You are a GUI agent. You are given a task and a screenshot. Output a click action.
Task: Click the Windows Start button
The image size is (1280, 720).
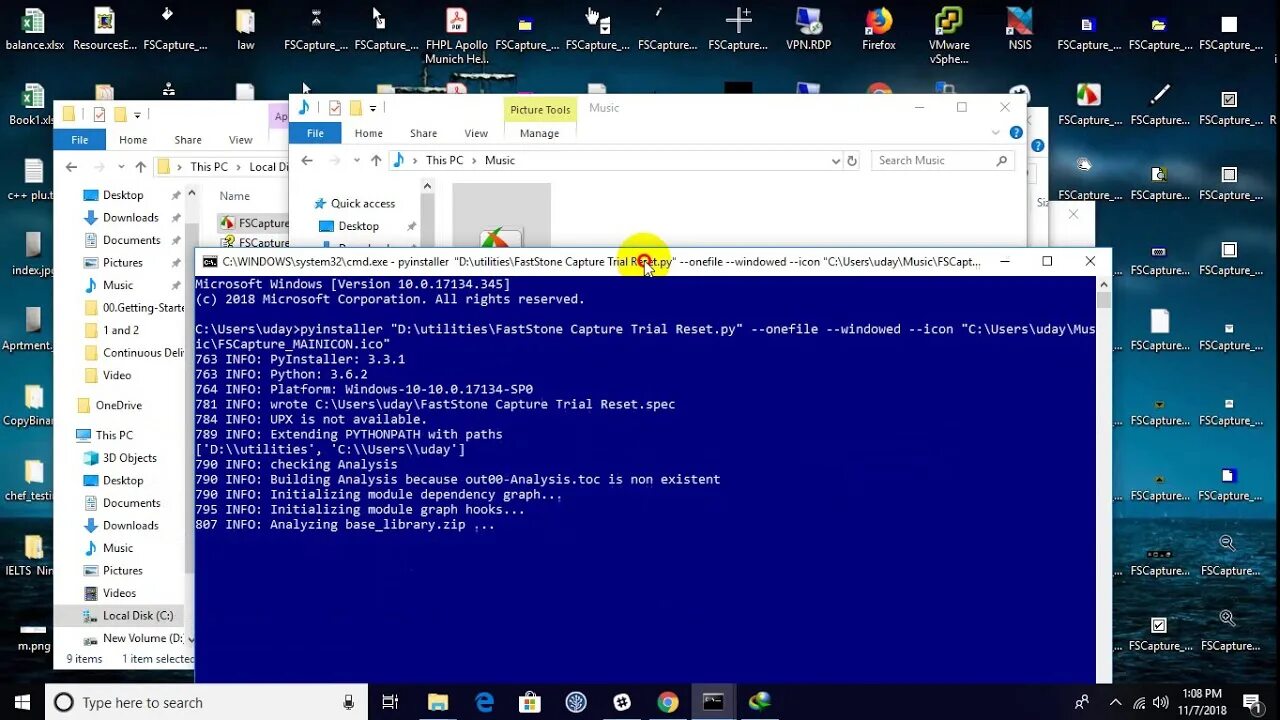tap(22, 702)
